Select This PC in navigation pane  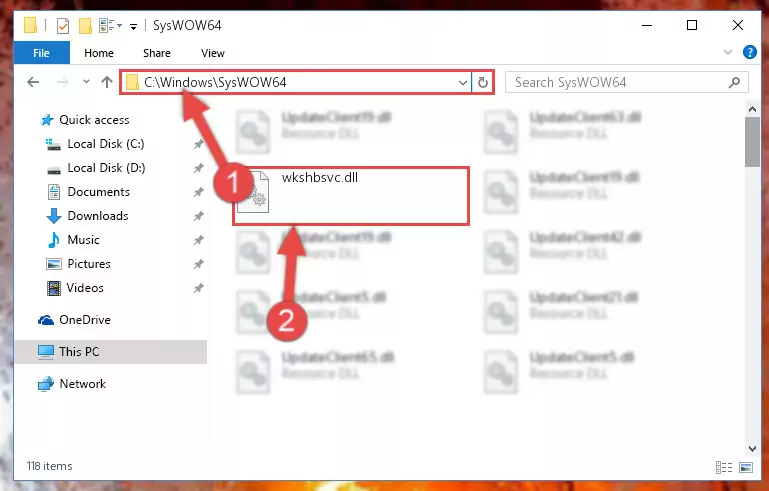(110, 352)
